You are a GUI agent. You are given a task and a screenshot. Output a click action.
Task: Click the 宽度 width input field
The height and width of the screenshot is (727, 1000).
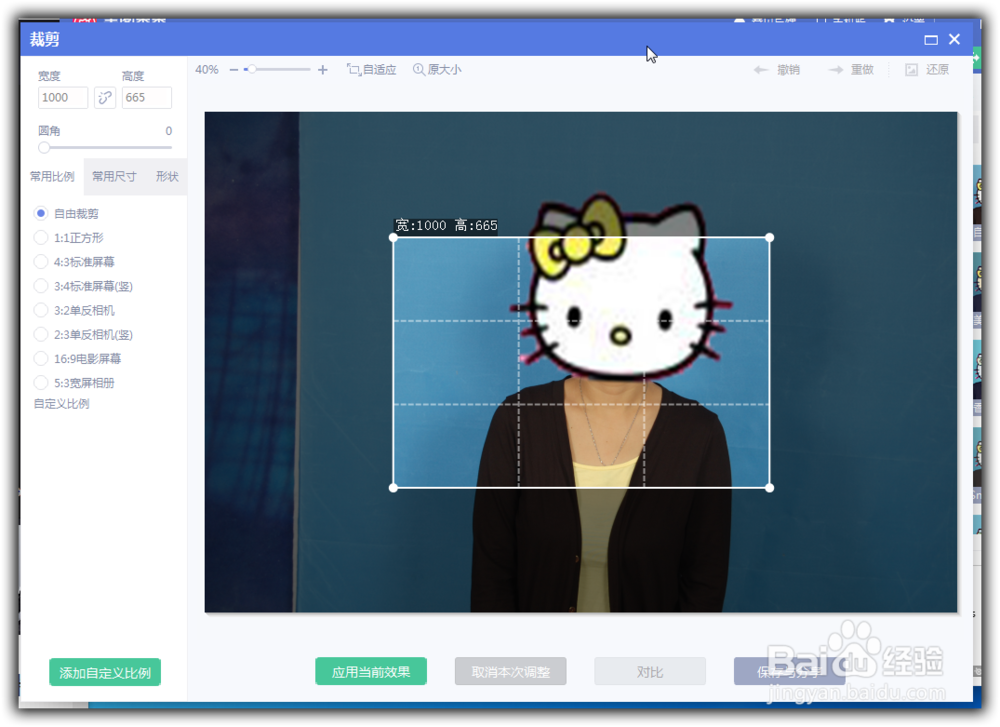click(62, 98)
